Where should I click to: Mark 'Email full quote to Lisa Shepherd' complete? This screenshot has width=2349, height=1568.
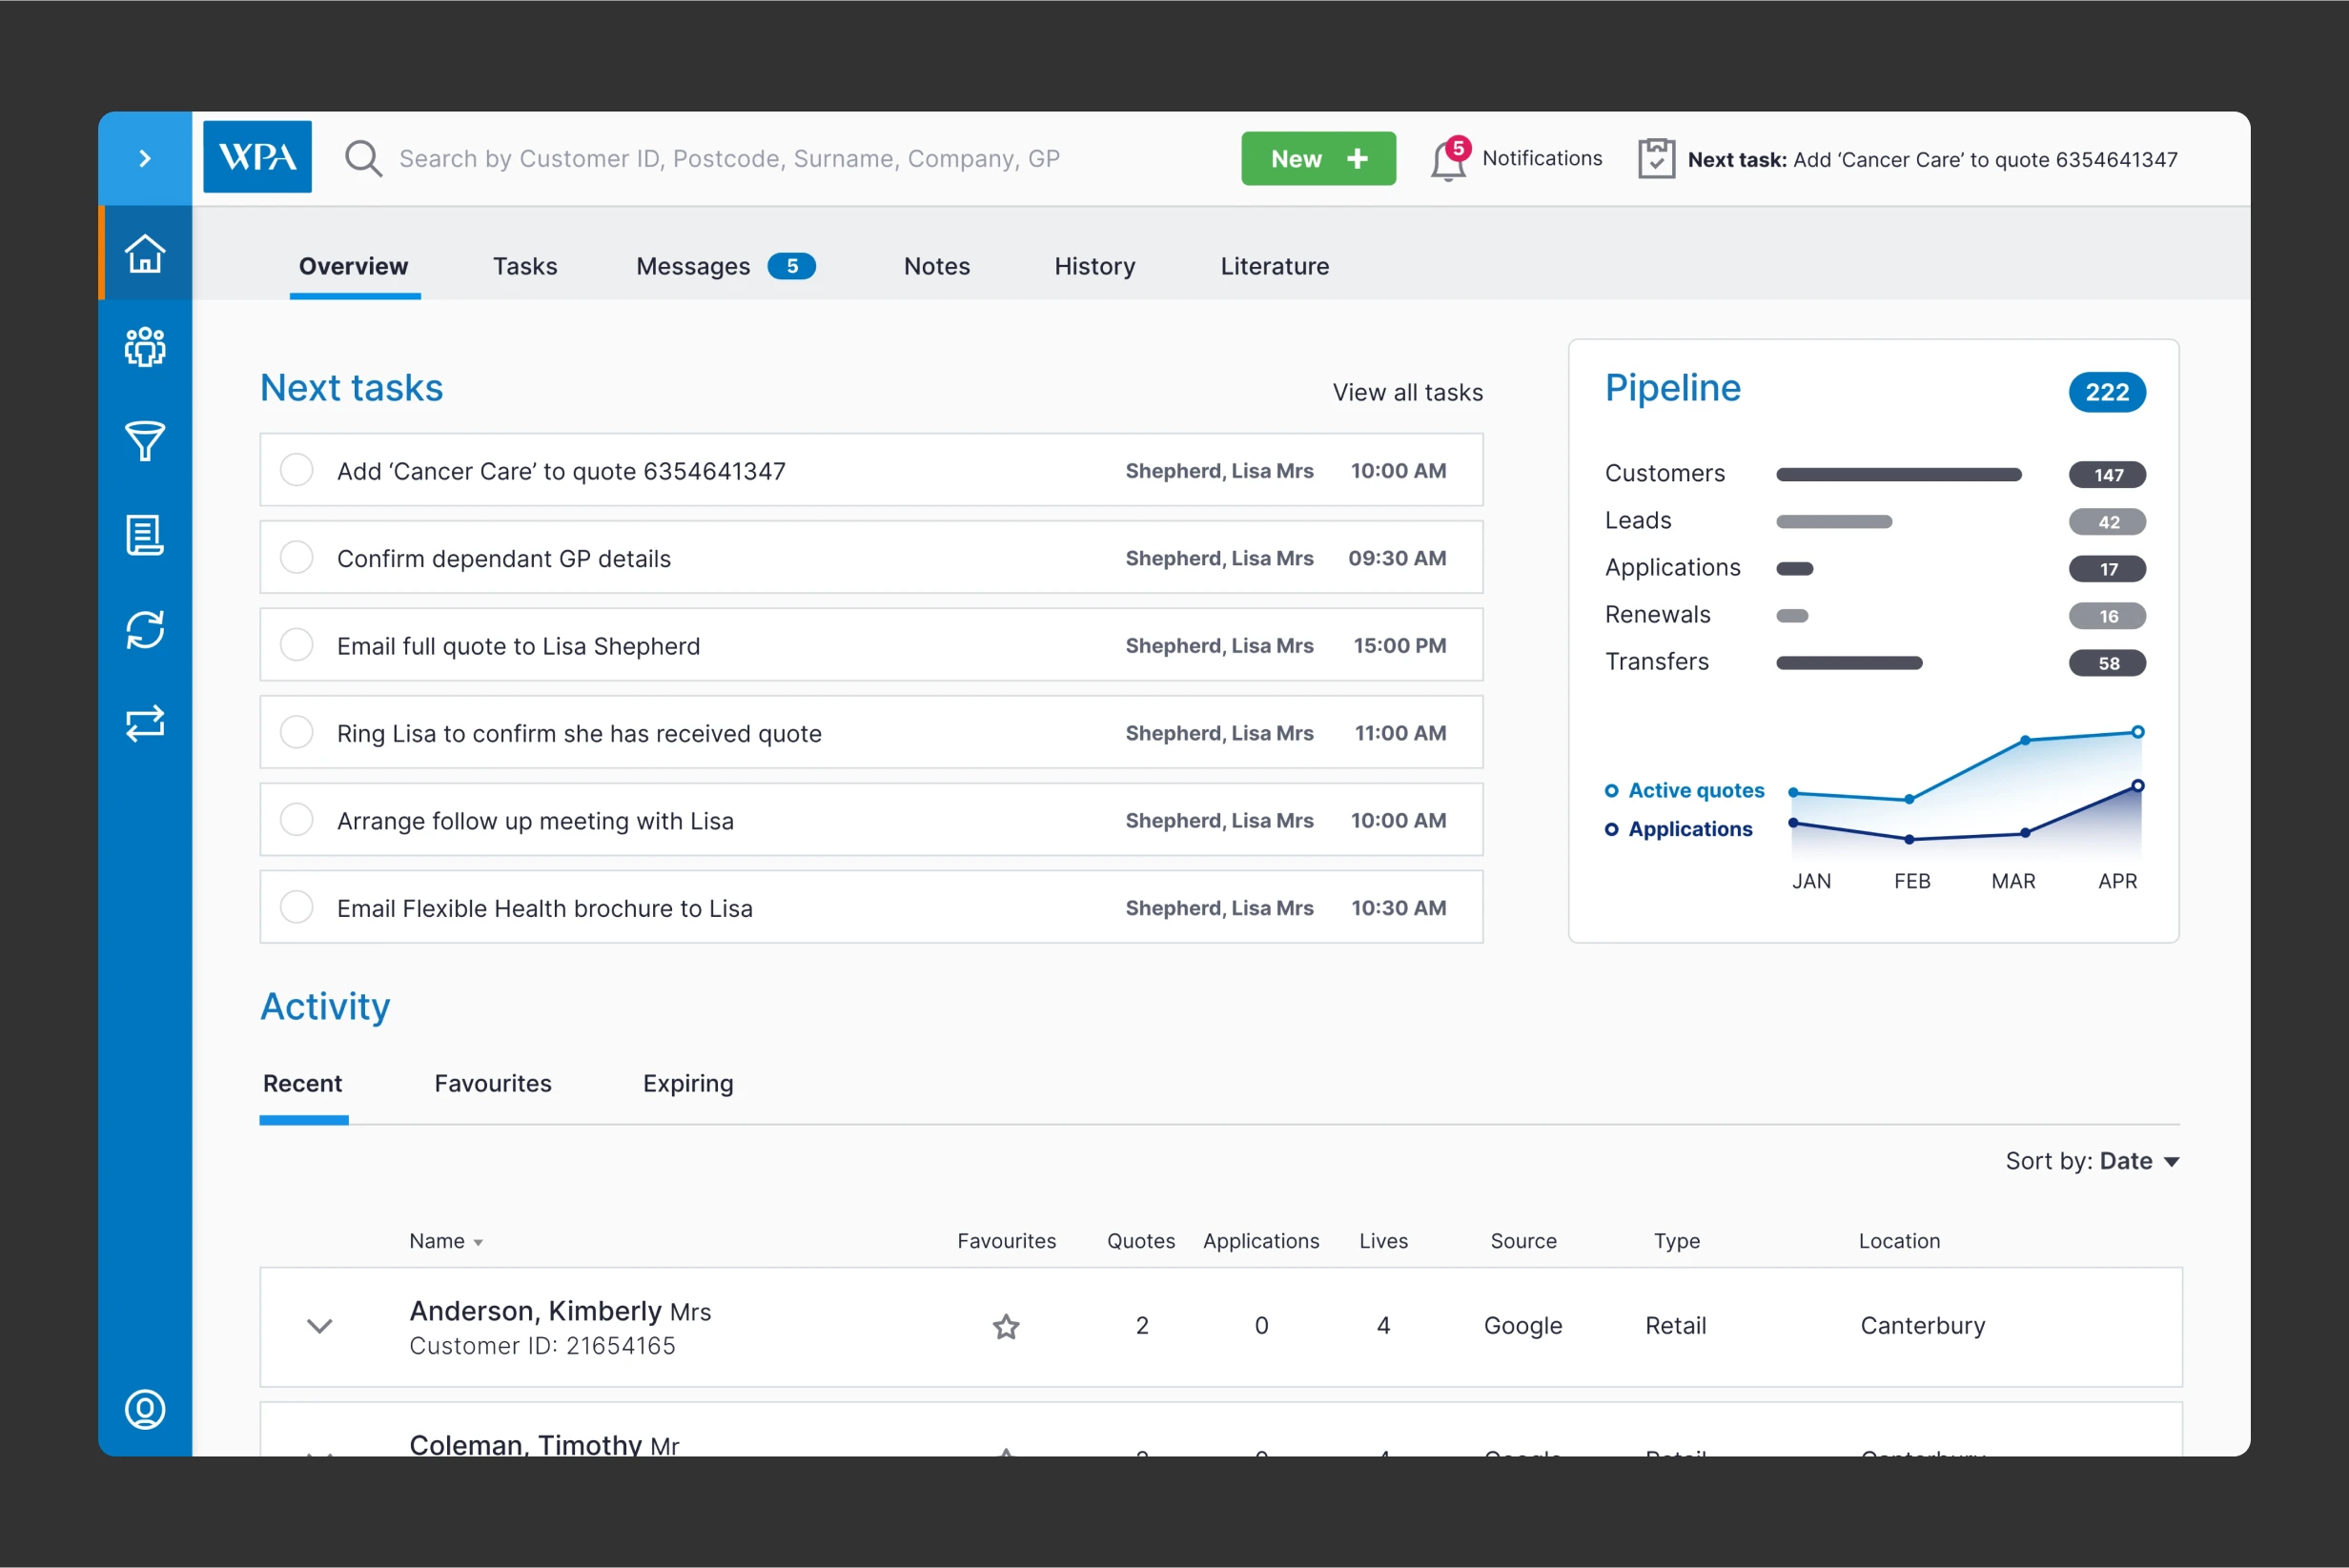296,645
